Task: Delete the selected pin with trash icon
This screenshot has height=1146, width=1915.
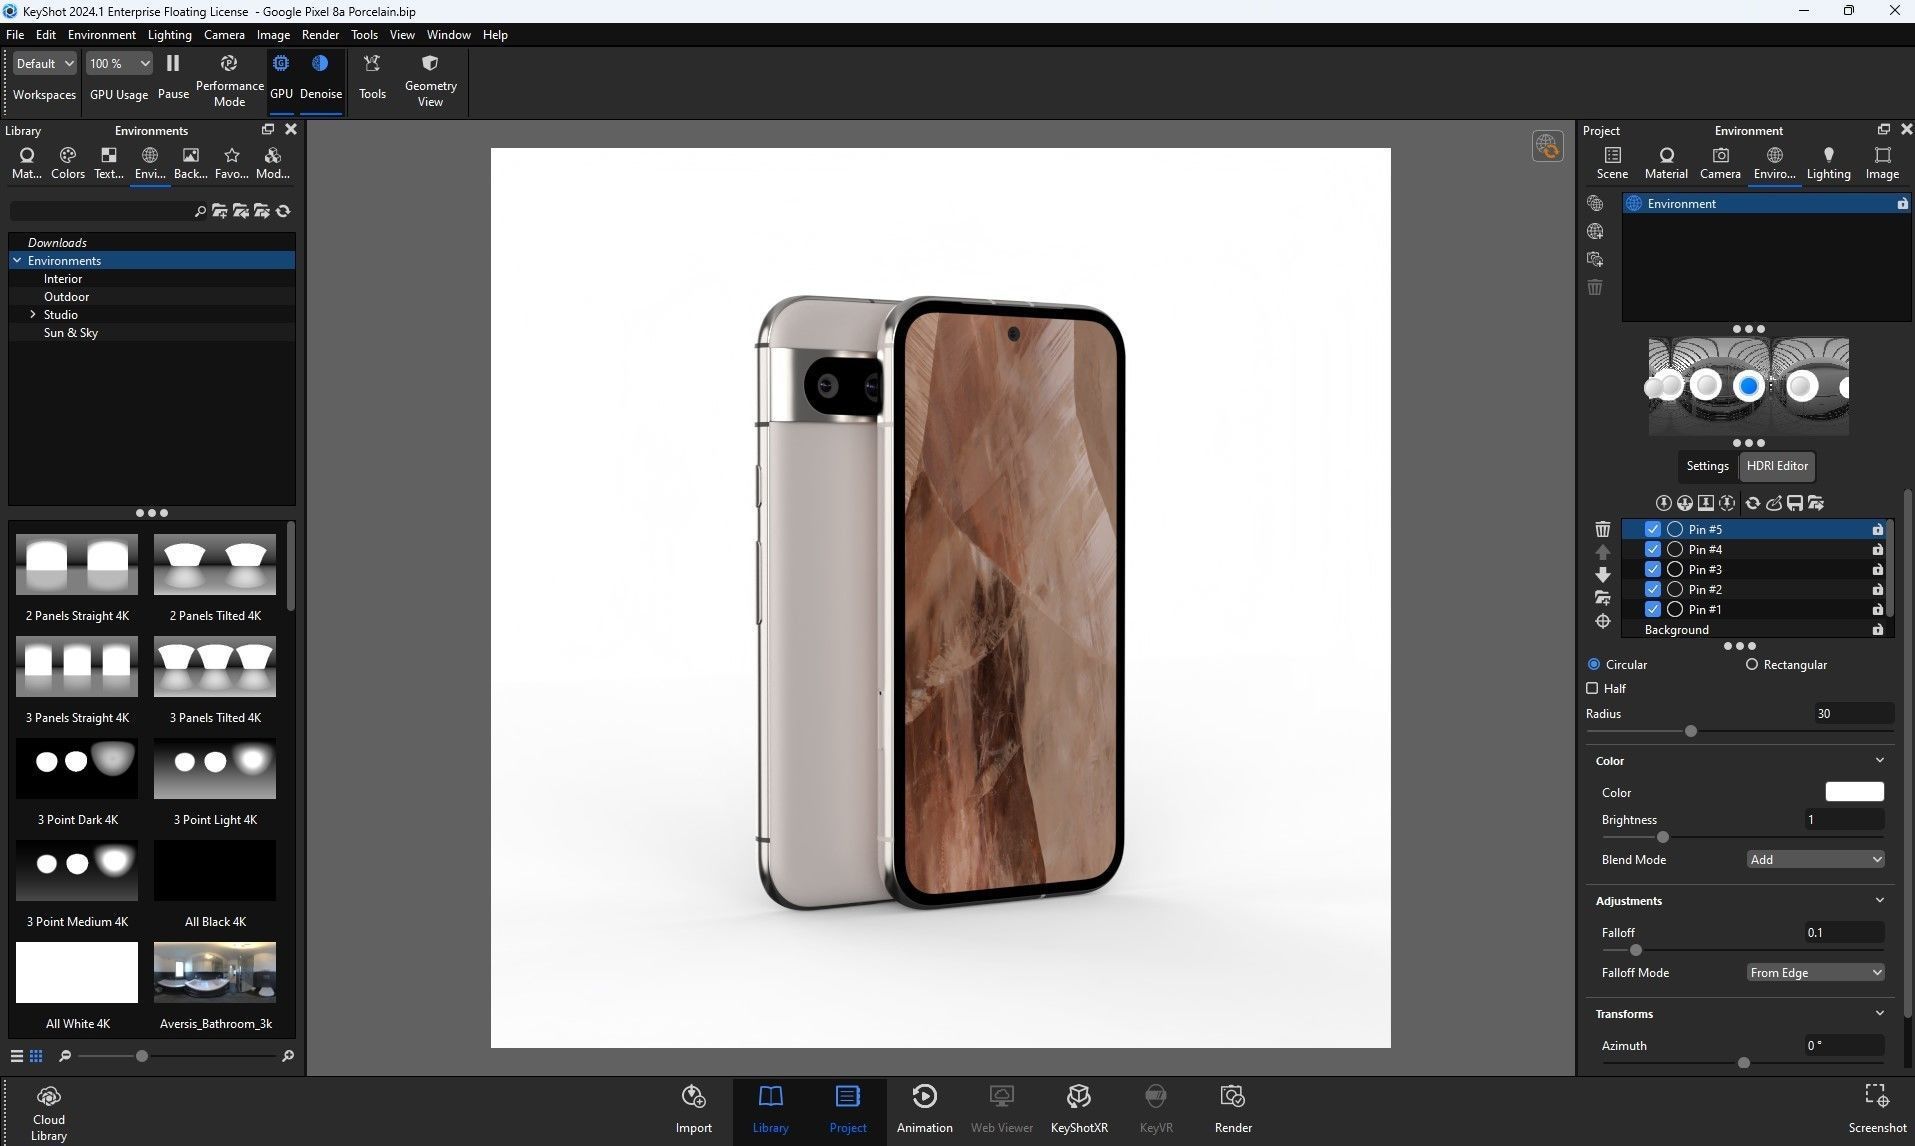Action: [1602, 529]
